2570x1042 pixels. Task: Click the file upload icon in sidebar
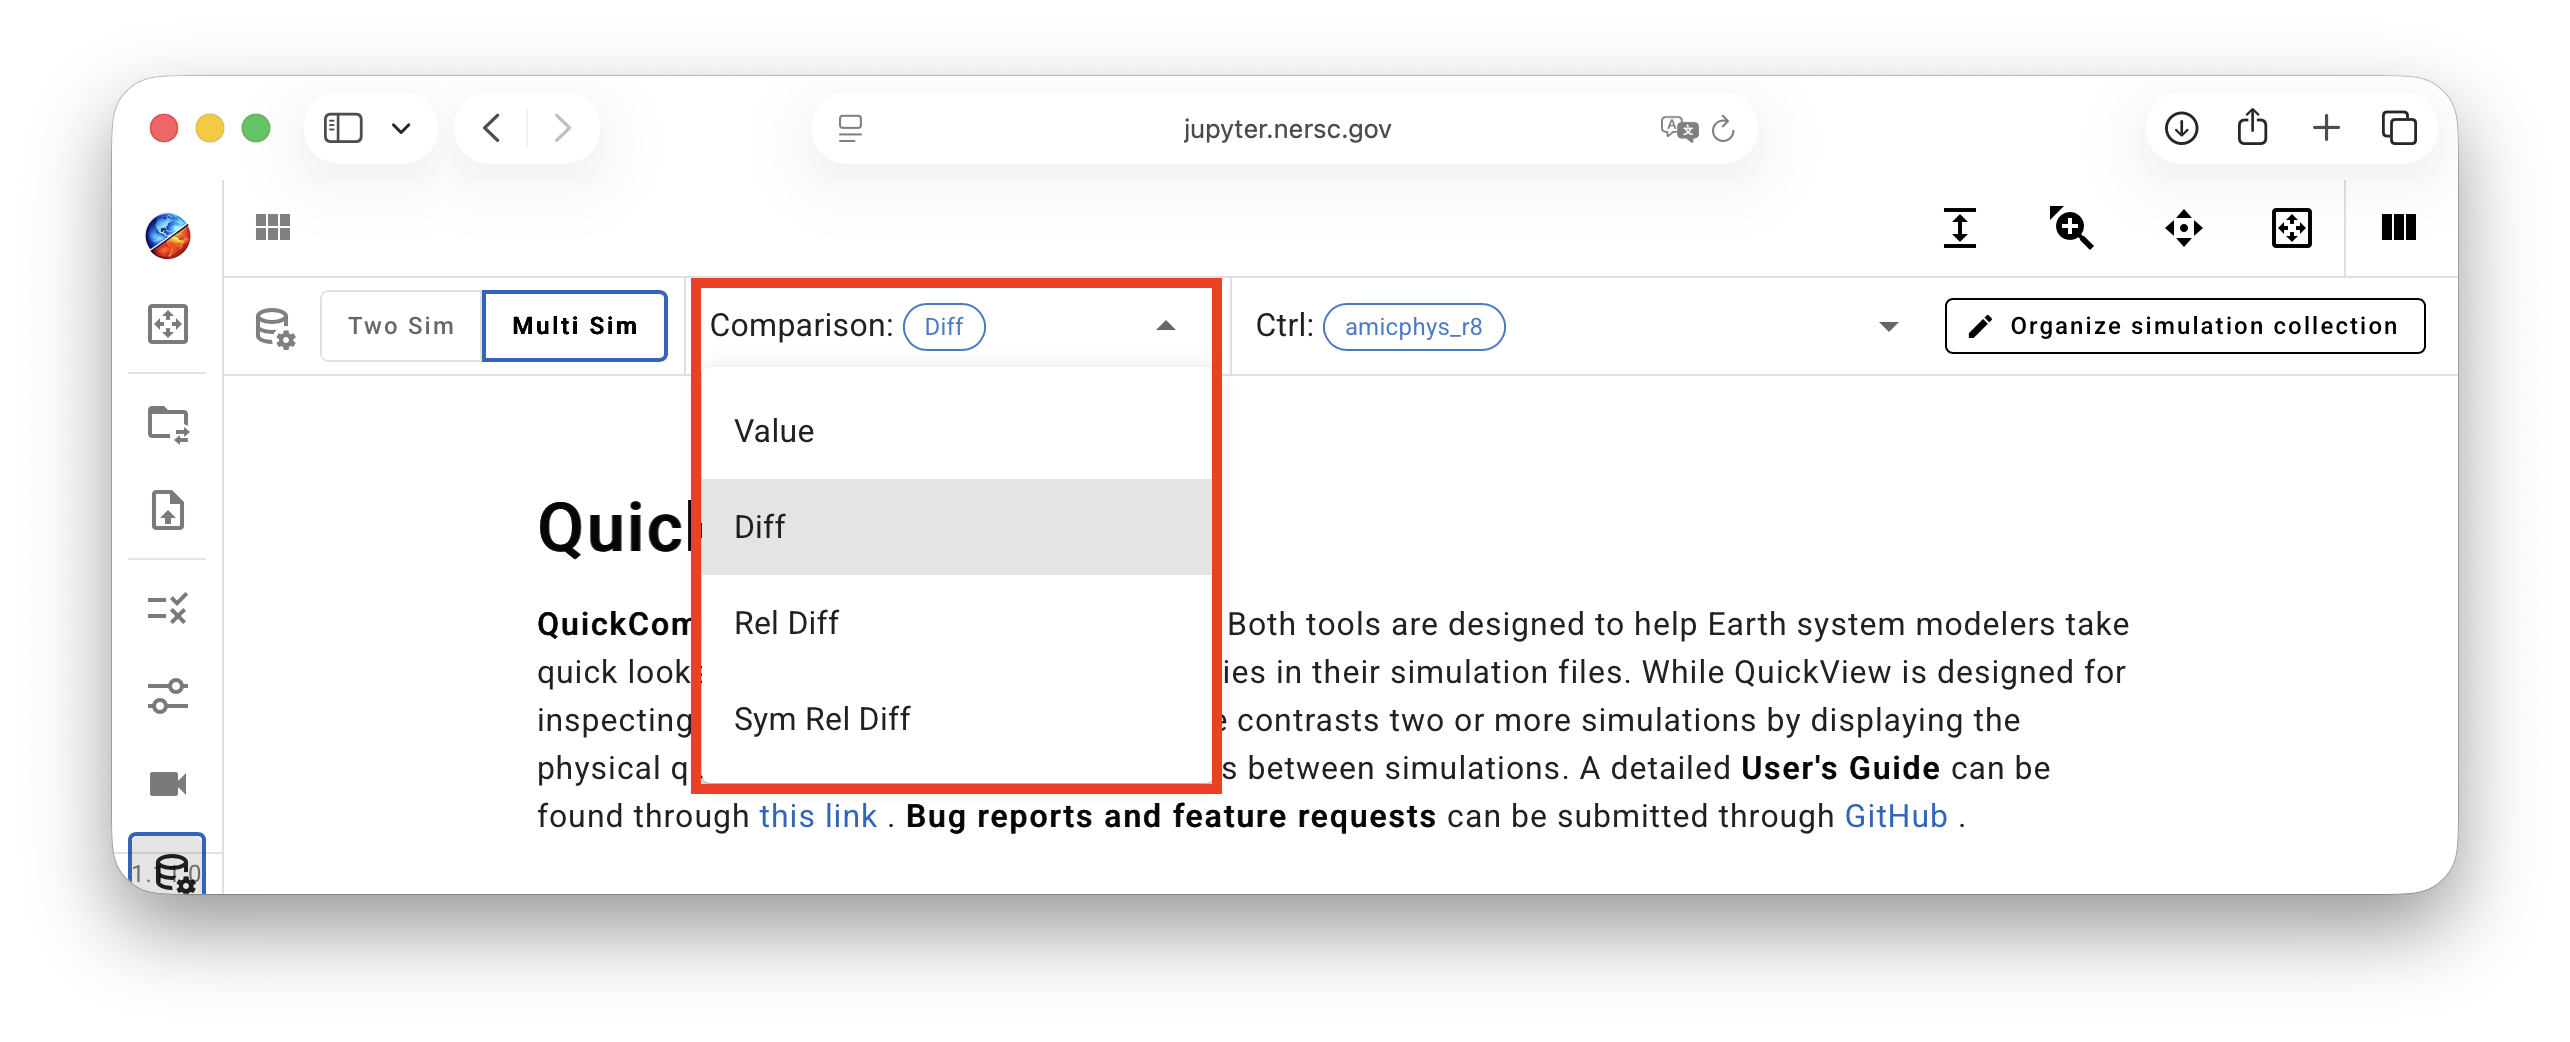coord(168,510)
